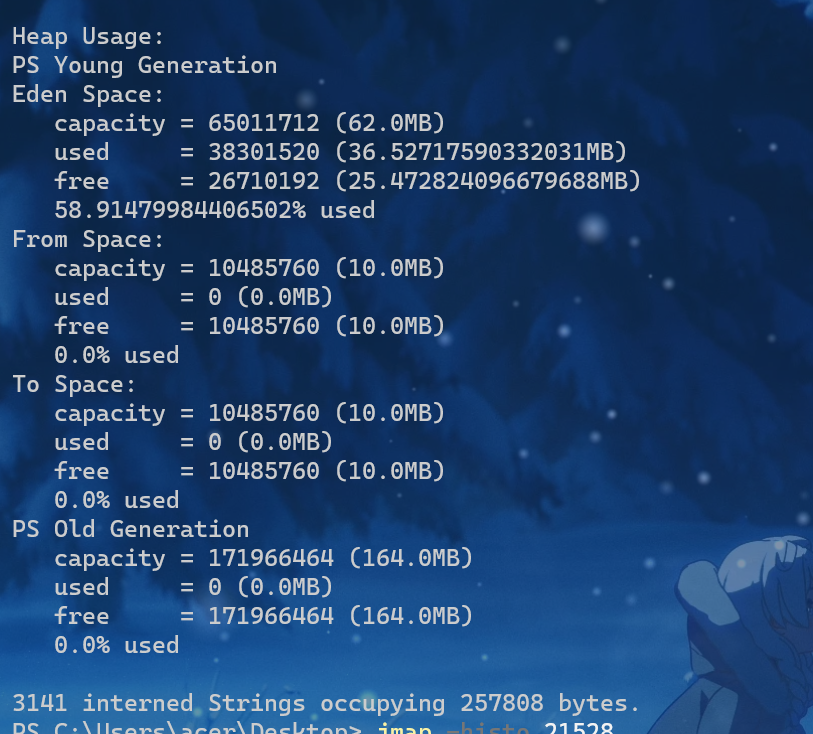The image size is (813, 734).
Task: Click Eden free value 26710192
Action: click(264, 181)
